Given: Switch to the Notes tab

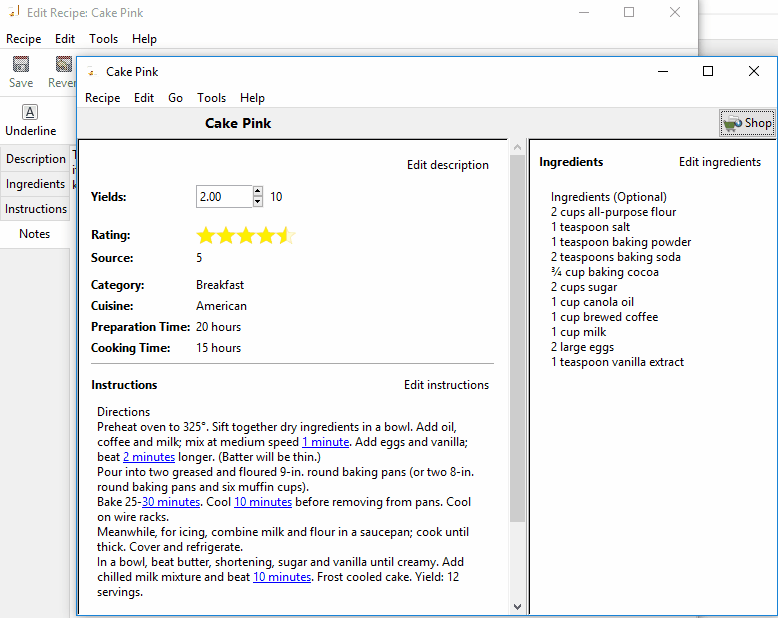Looking at the screenshot, I should [35, 234].
